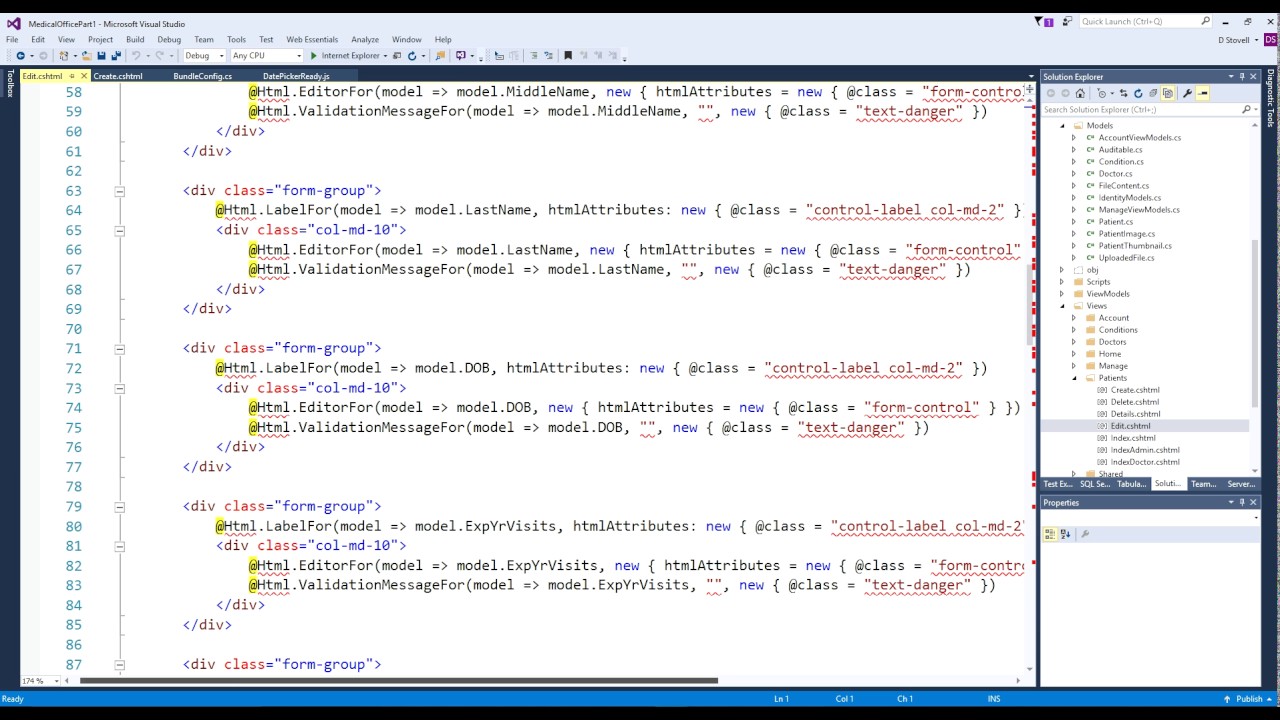
Task: Open the File menu
Action: 12,40
